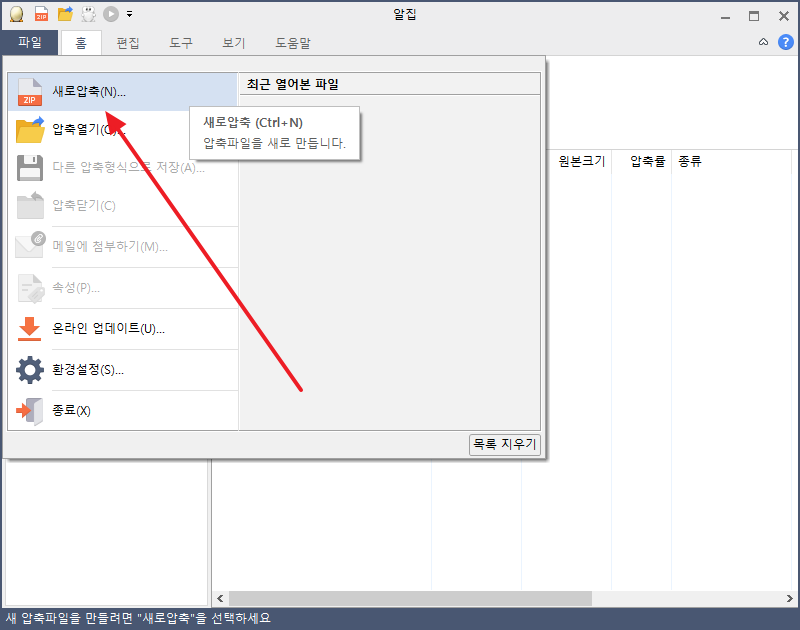This screenshot has width=800, height=630.
Task: Open the quick access toolbar customize dropdown
Action: pos(130,14)
